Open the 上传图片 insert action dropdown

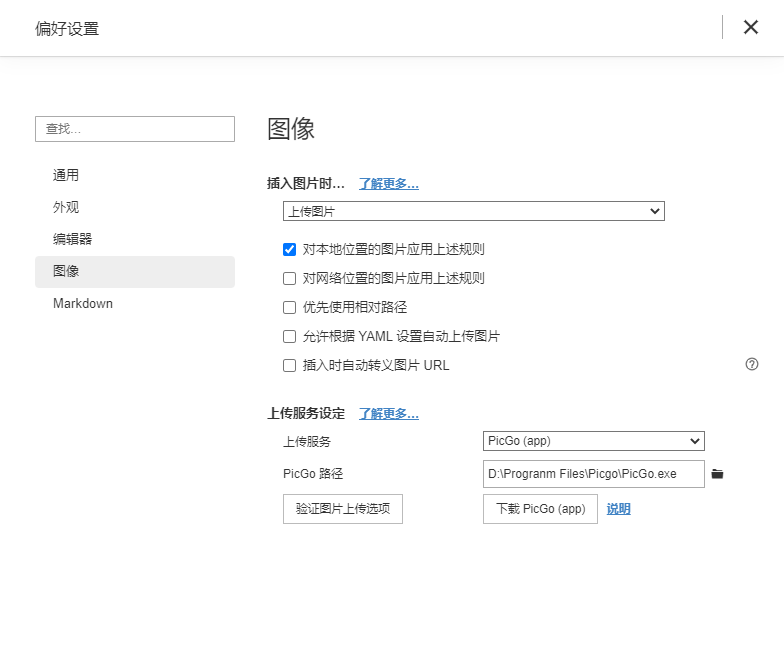[474, 211]
